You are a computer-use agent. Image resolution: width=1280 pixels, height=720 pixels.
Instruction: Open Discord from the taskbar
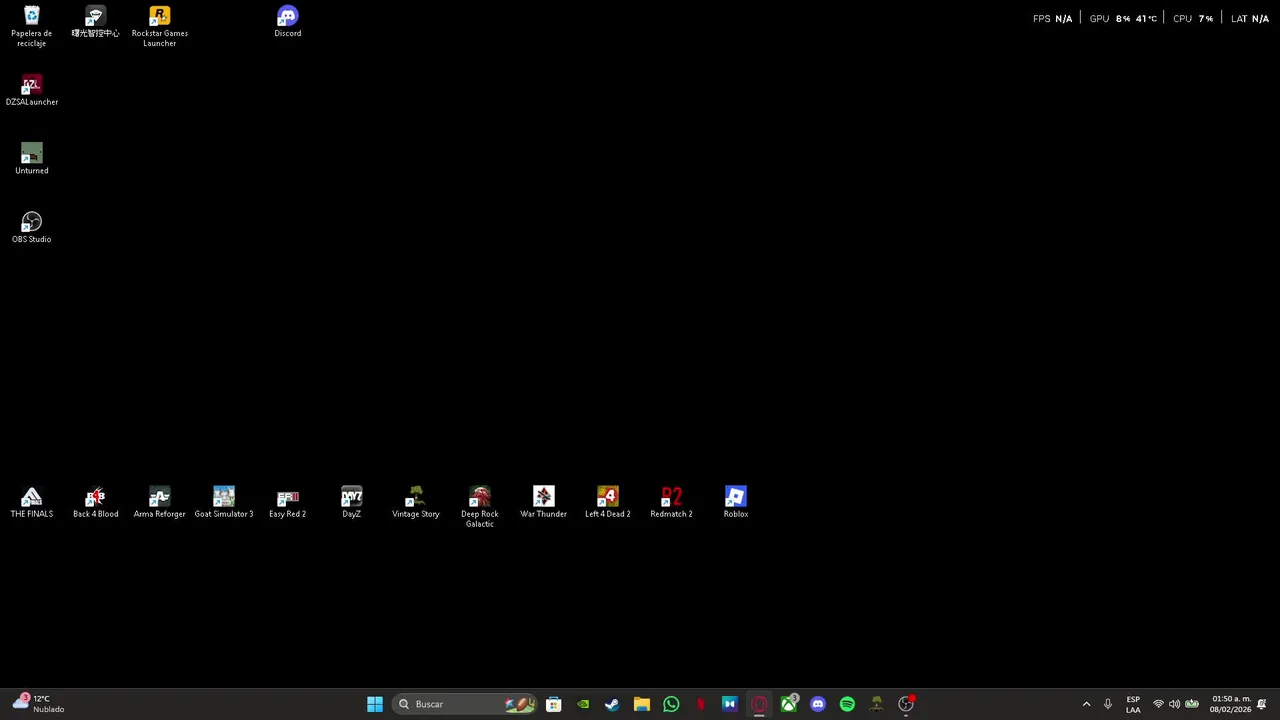818,704
